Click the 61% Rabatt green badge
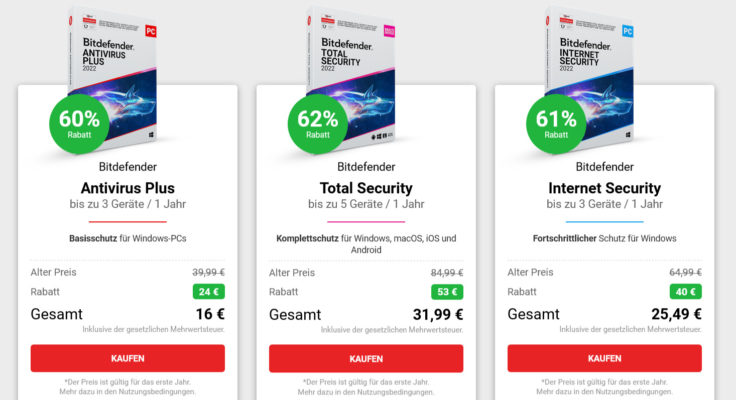This screenshot has height=400, width=736. coord(556,124)
